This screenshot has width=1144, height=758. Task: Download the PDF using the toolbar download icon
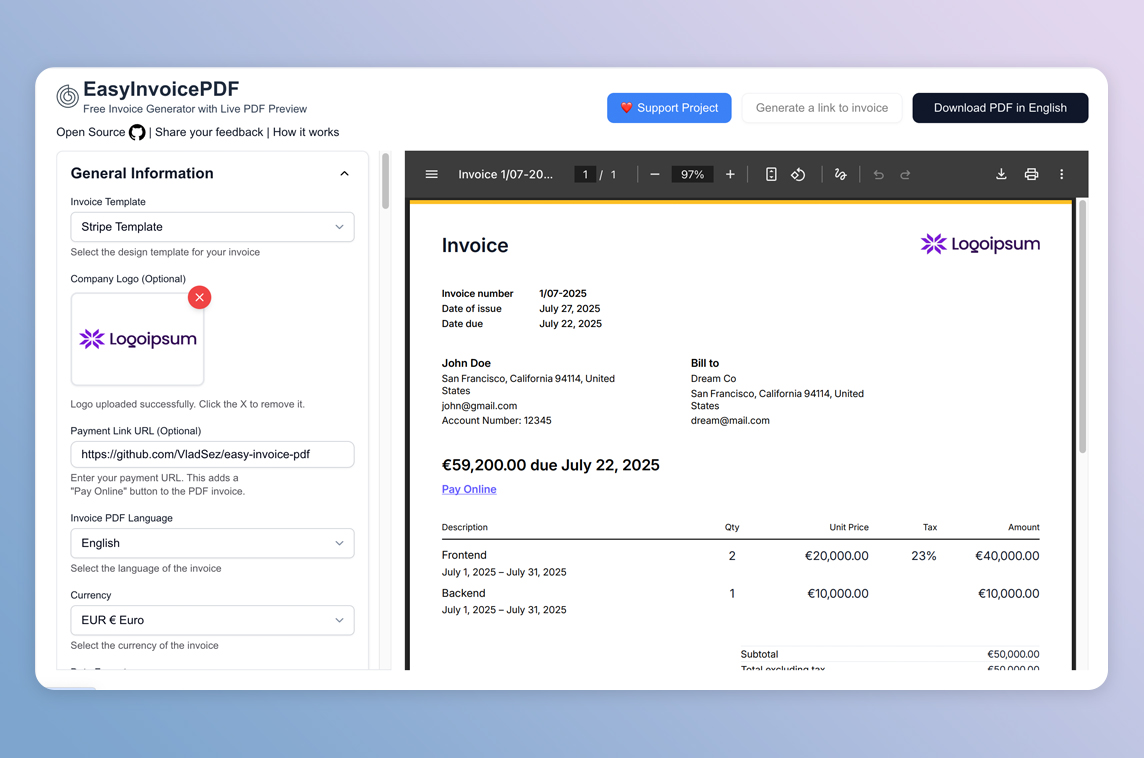tap(1001, 174)
